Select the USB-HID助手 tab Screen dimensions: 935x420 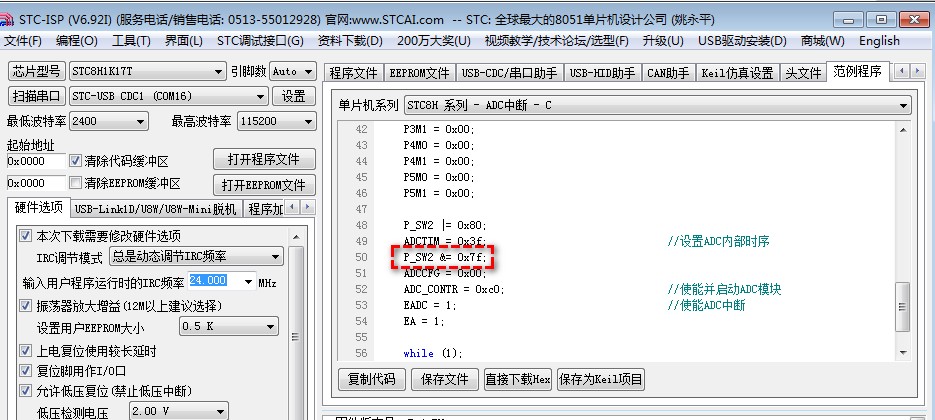click(x=602, y=73)
